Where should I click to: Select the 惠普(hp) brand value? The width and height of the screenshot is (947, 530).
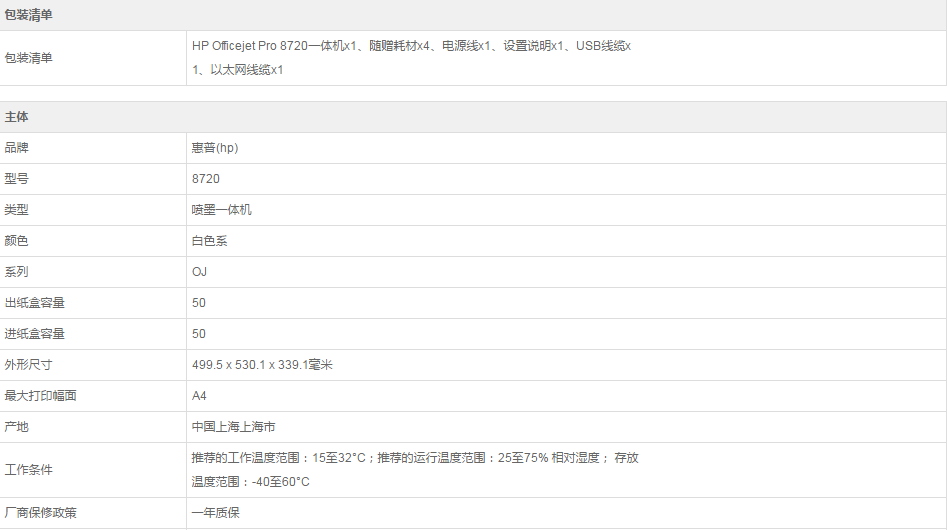tap(215, 148)
